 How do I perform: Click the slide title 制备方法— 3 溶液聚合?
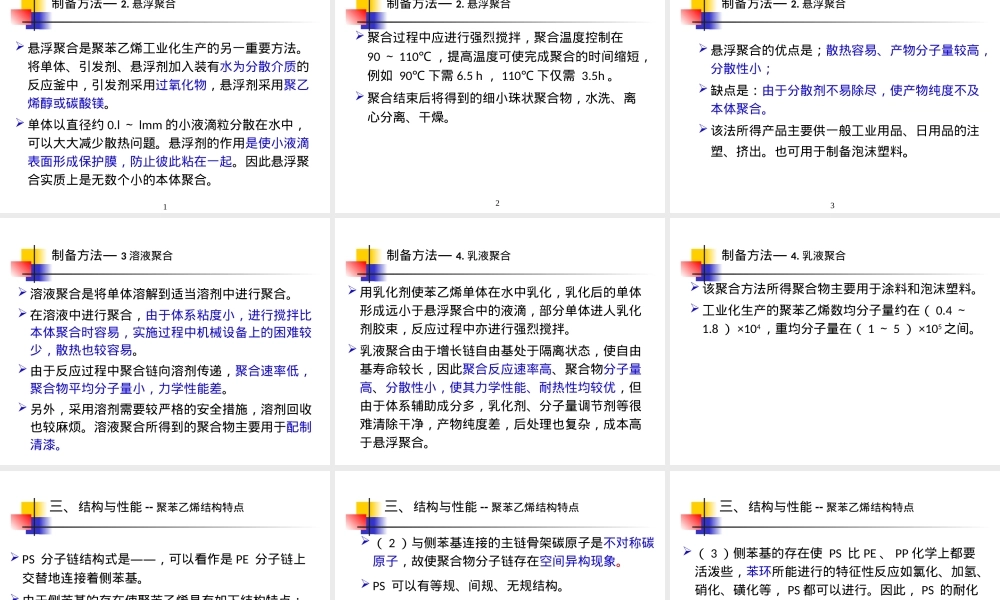pyautogui.click(x=112, y=255)
